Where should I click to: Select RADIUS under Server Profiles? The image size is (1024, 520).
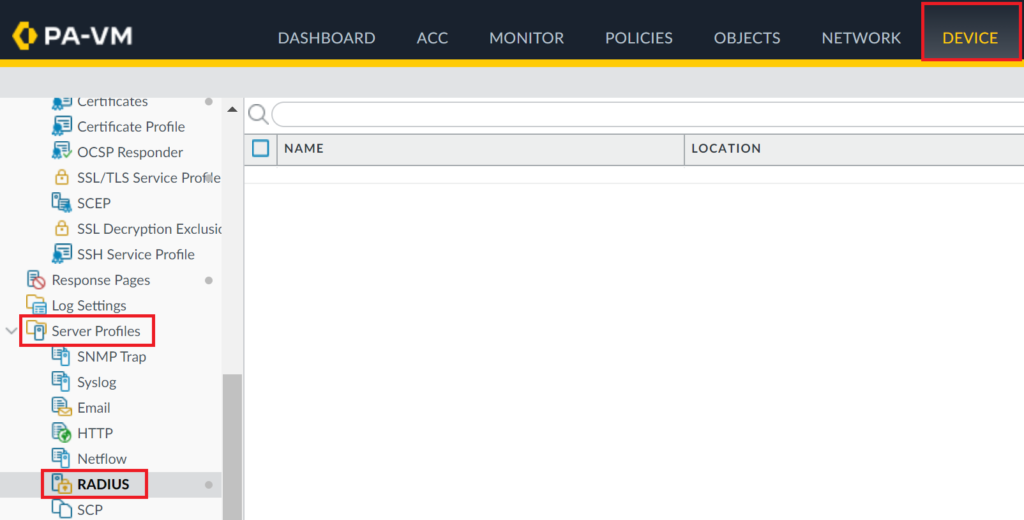(x=103, y=484)
